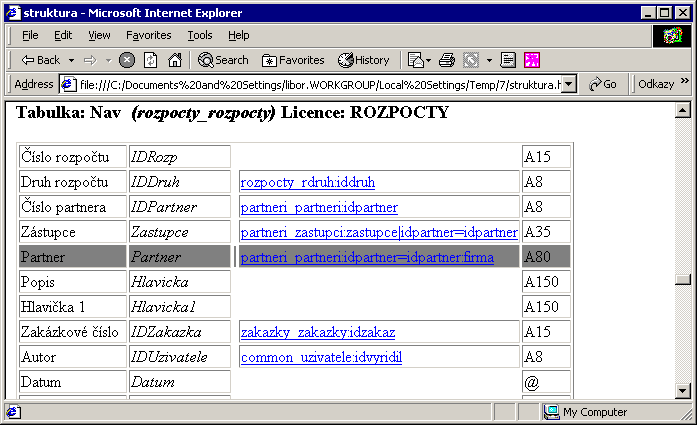Image resolution: width=697 pixels, height=425 pixels.
Task: Open the Favorites menu in menu bar
Action: (x=148, y=35)
